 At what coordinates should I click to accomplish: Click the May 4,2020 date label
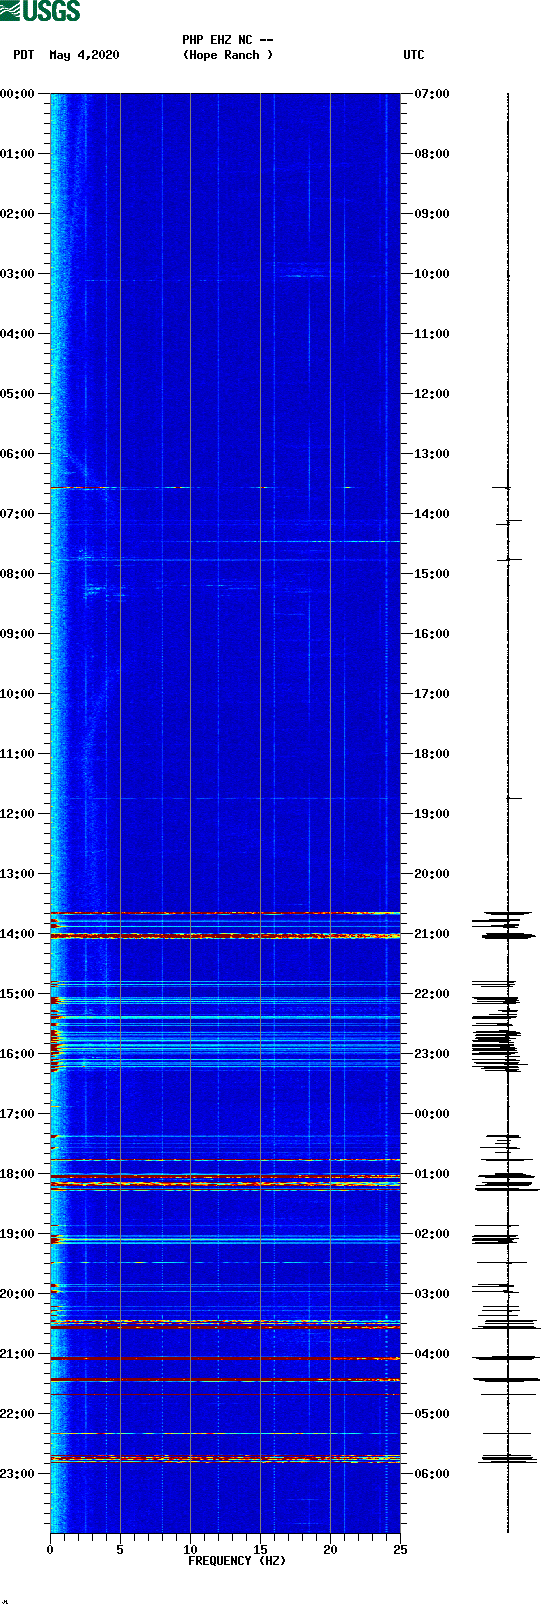coord(84,55)
